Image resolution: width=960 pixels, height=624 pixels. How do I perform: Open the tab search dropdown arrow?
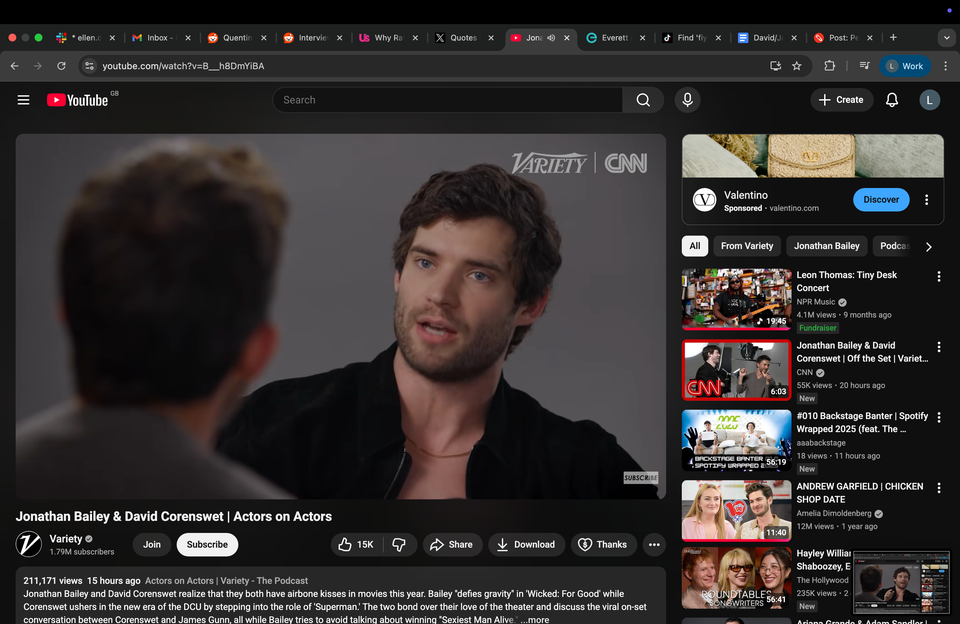pos(946,37)
